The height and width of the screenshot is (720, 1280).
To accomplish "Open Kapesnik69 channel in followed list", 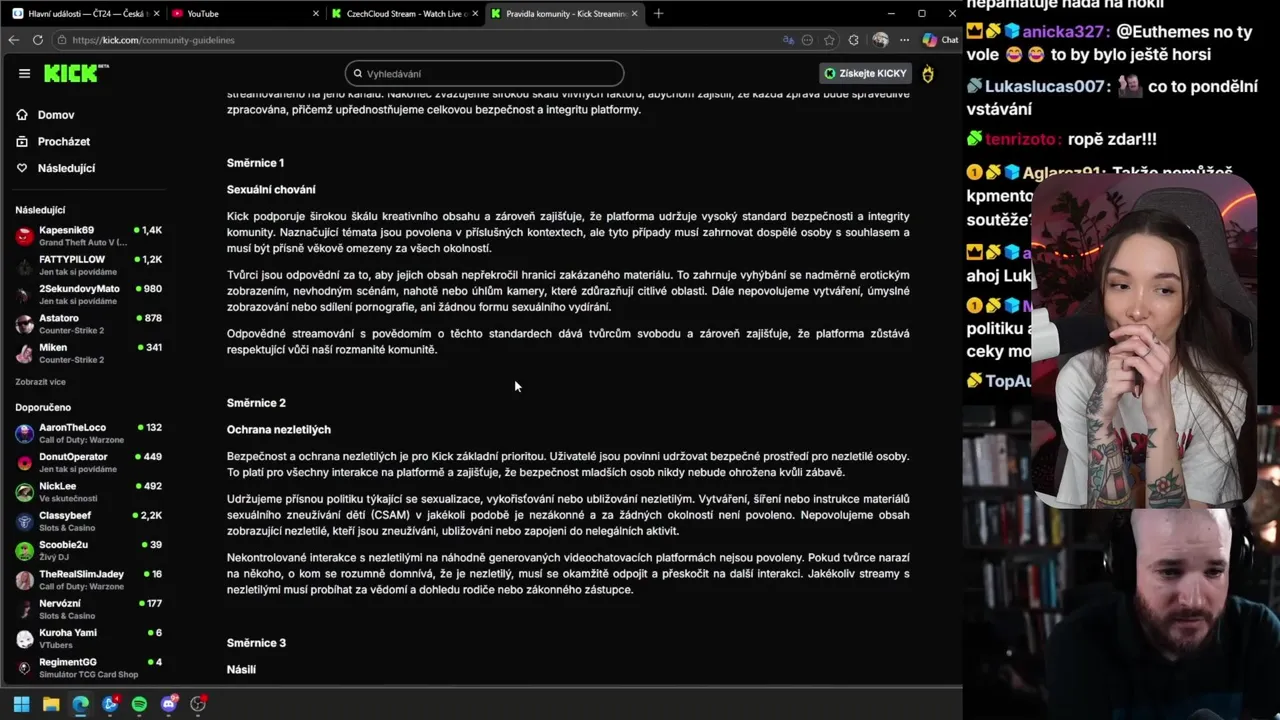I will (x=88, y=236).
